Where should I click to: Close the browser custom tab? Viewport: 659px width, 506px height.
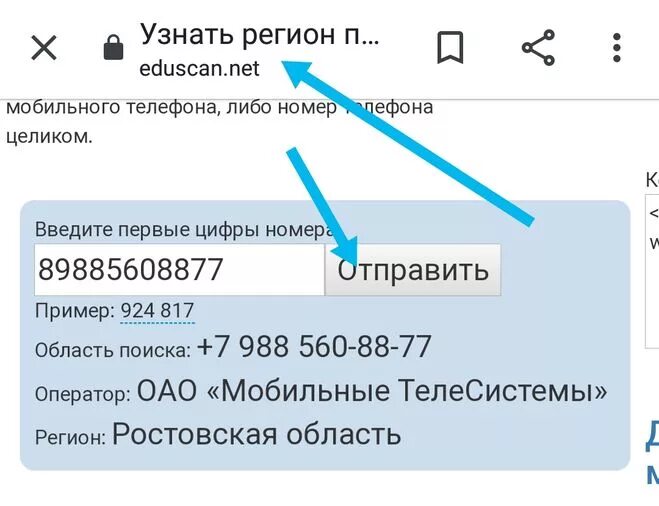point(44,48)
